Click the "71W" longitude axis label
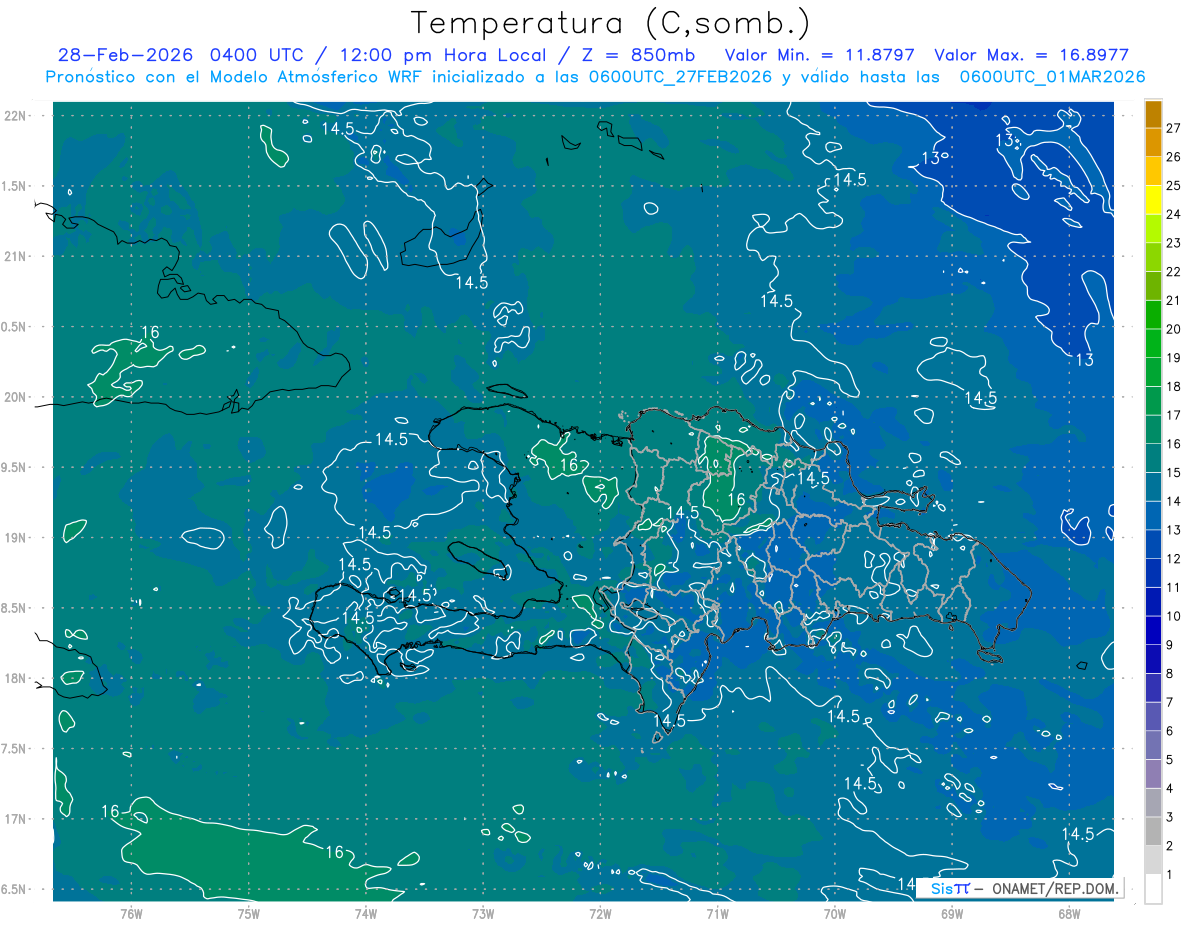The height and width of the screenshot is (927, 1200). (x=717, y=913)
